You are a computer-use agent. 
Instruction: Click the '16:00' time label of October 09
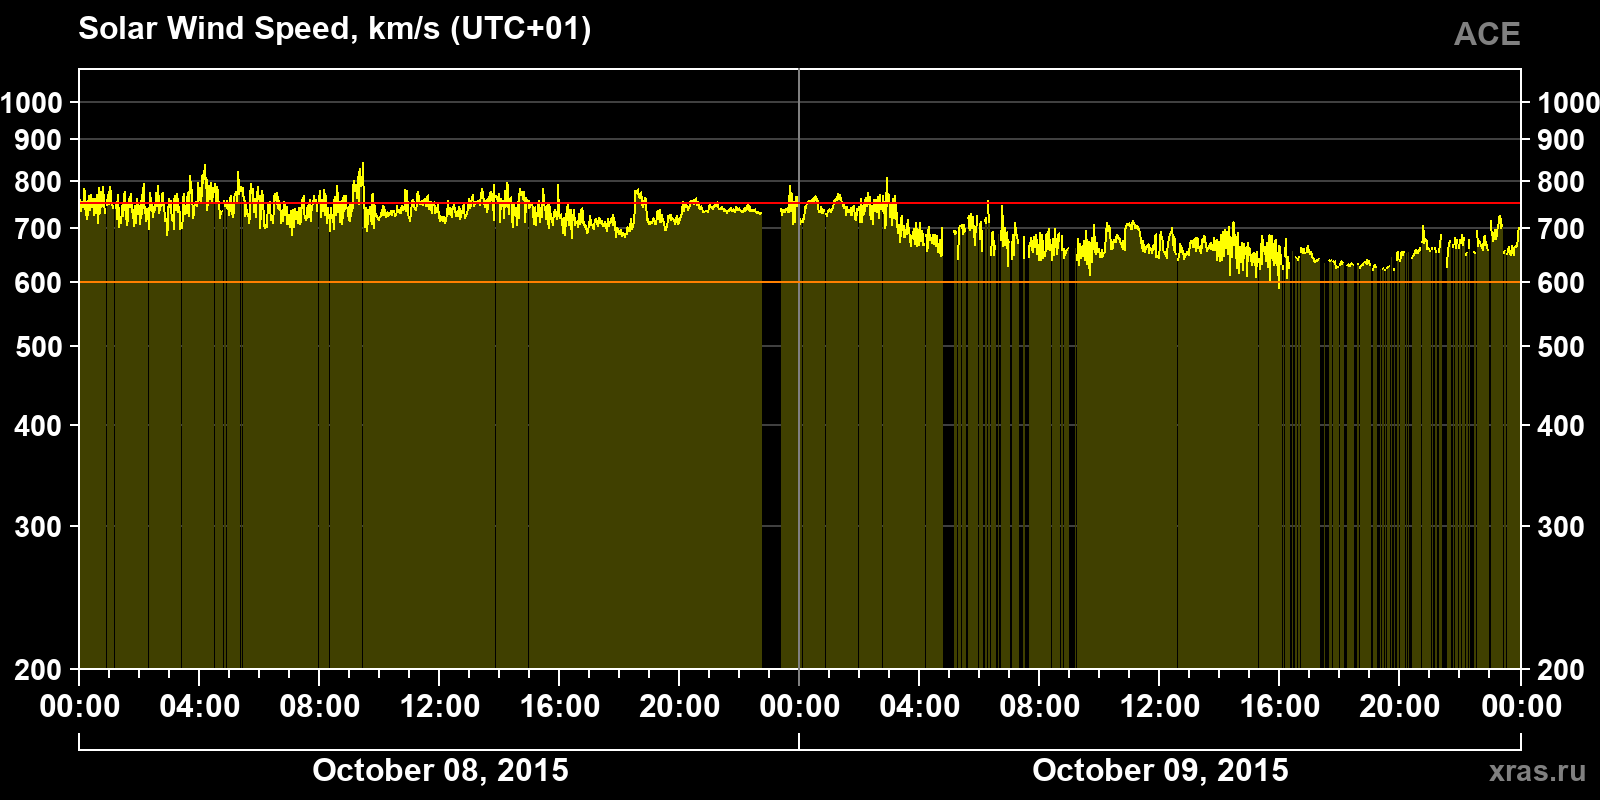[x=1280, y=707]
